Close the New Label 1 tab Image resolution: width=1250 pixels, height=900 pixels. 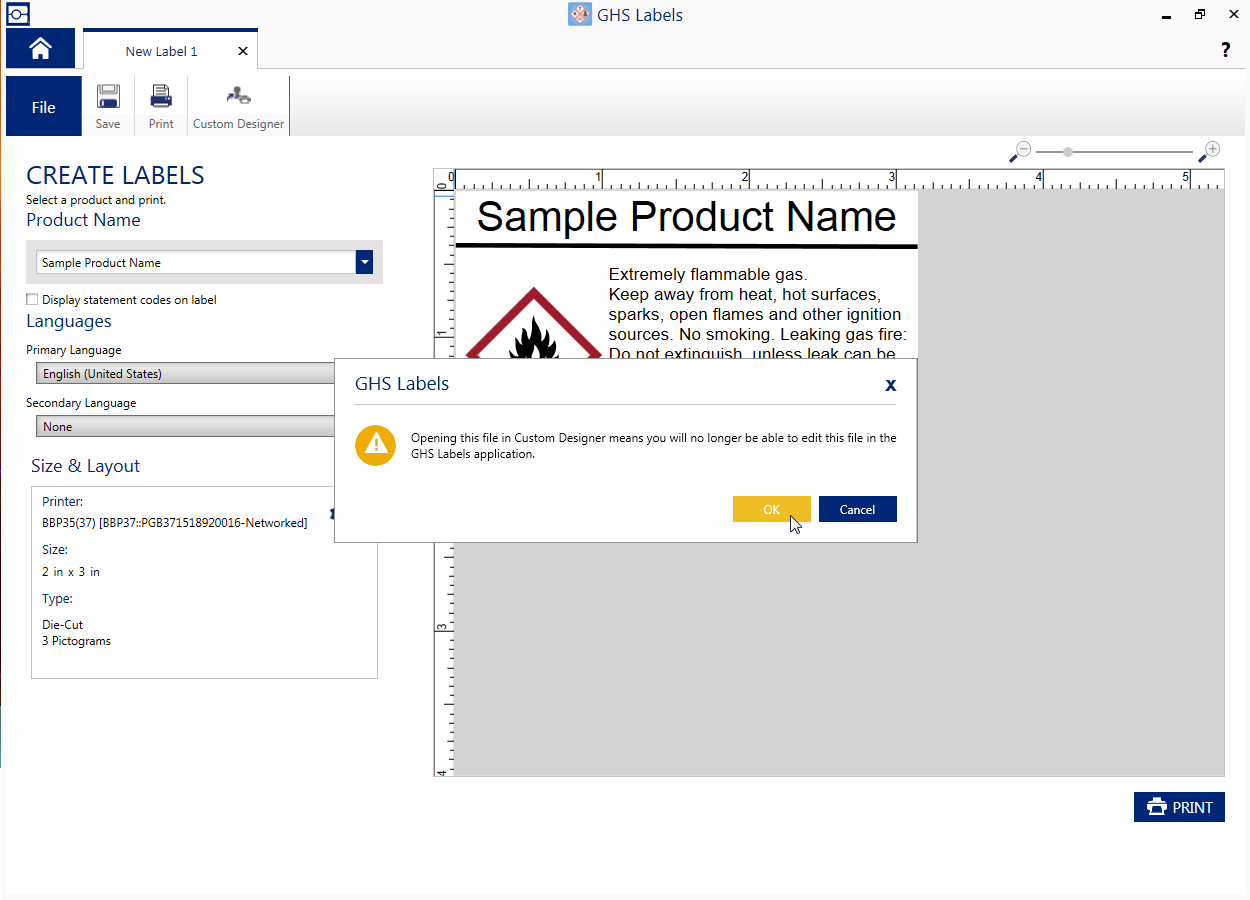pos(243,51)
